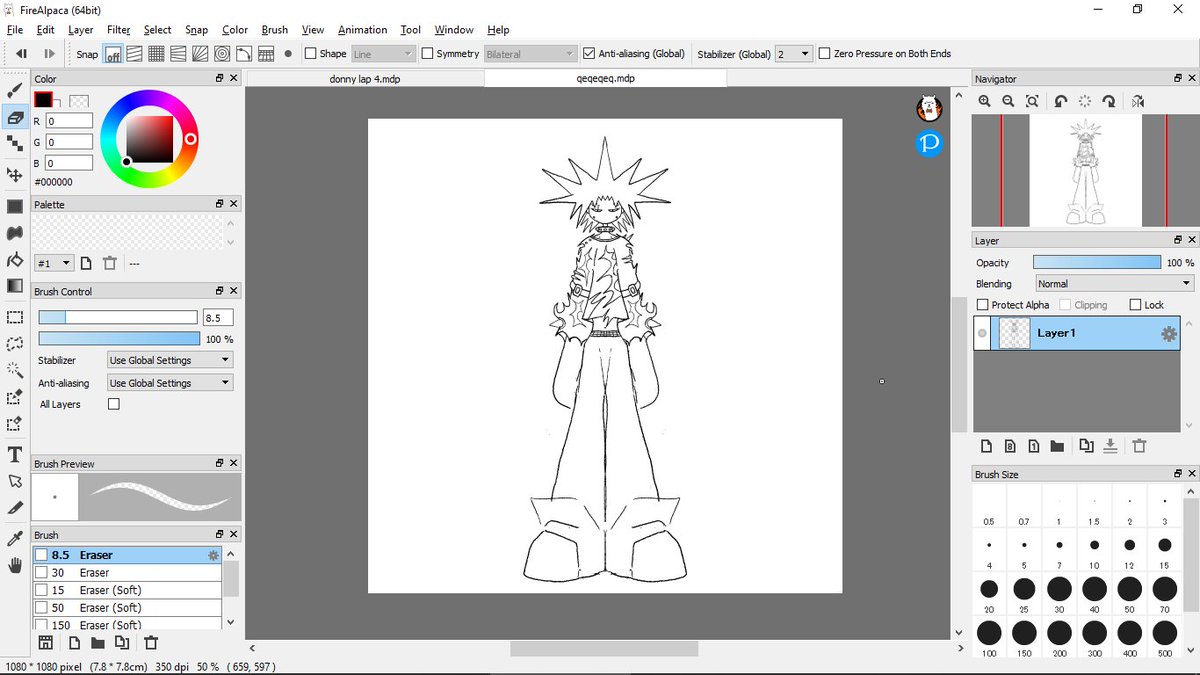Open the palette #1 dropdown

point(54,263)
